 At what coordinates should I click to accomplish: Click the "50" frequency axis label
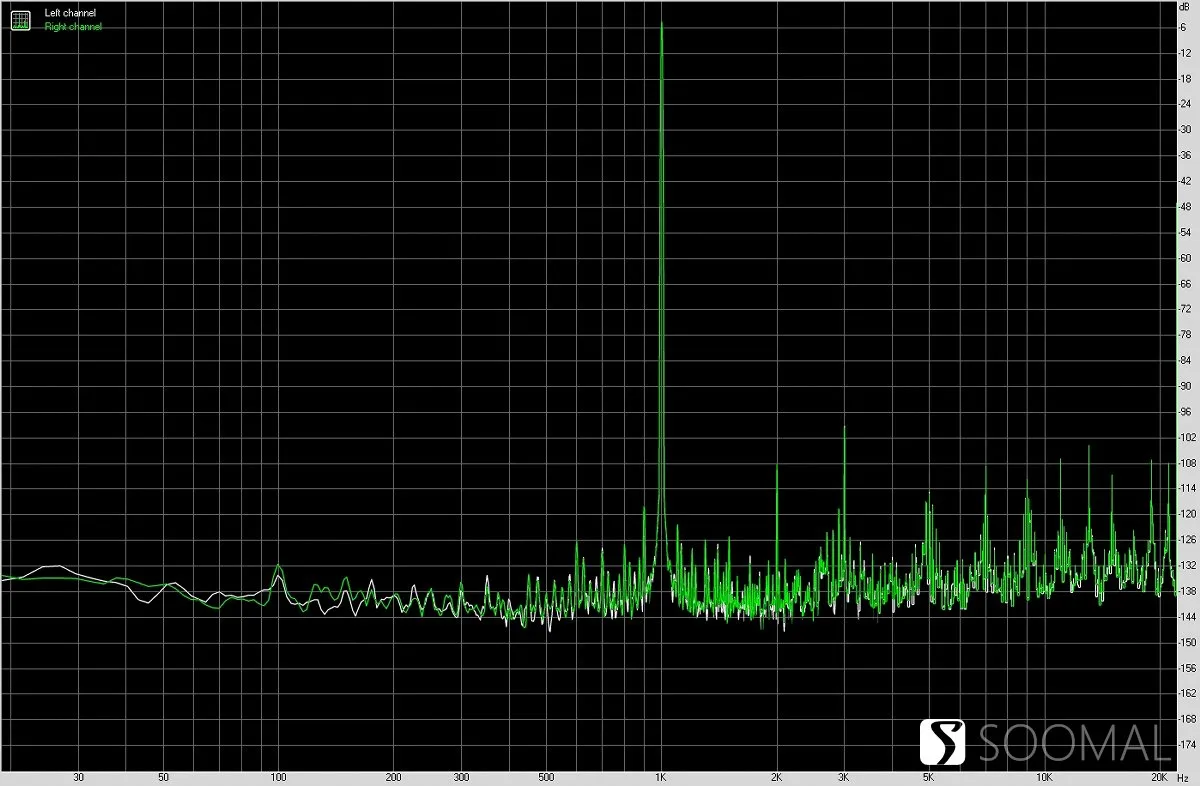tap(163, 777)
